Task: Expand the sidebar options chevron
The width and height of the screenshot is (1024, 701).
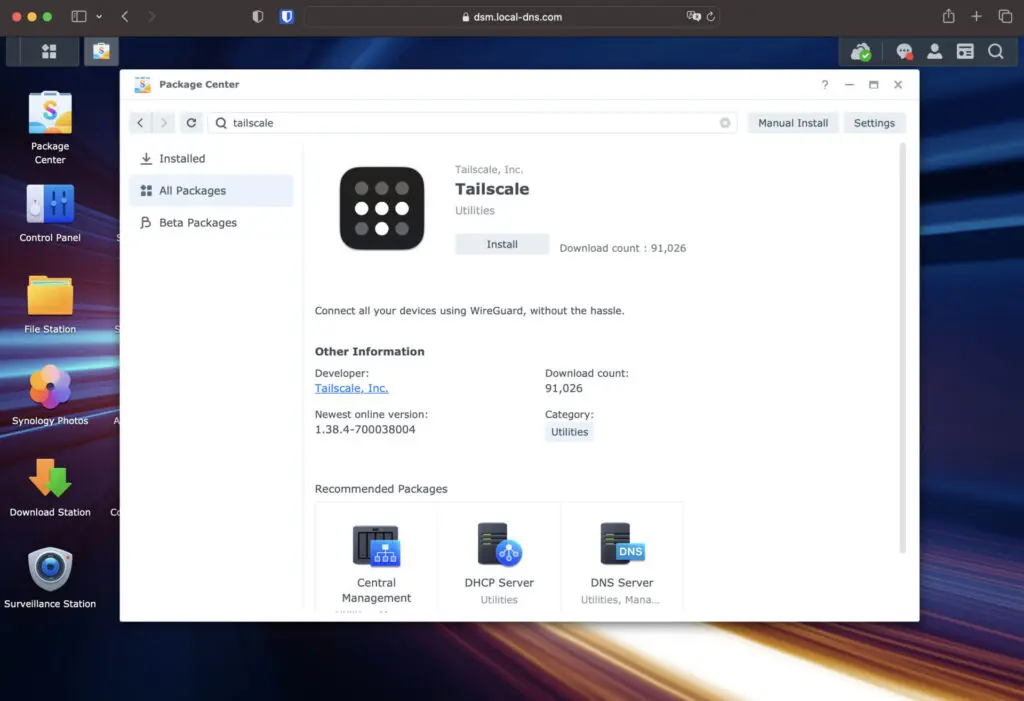Action: pos(99,17)
